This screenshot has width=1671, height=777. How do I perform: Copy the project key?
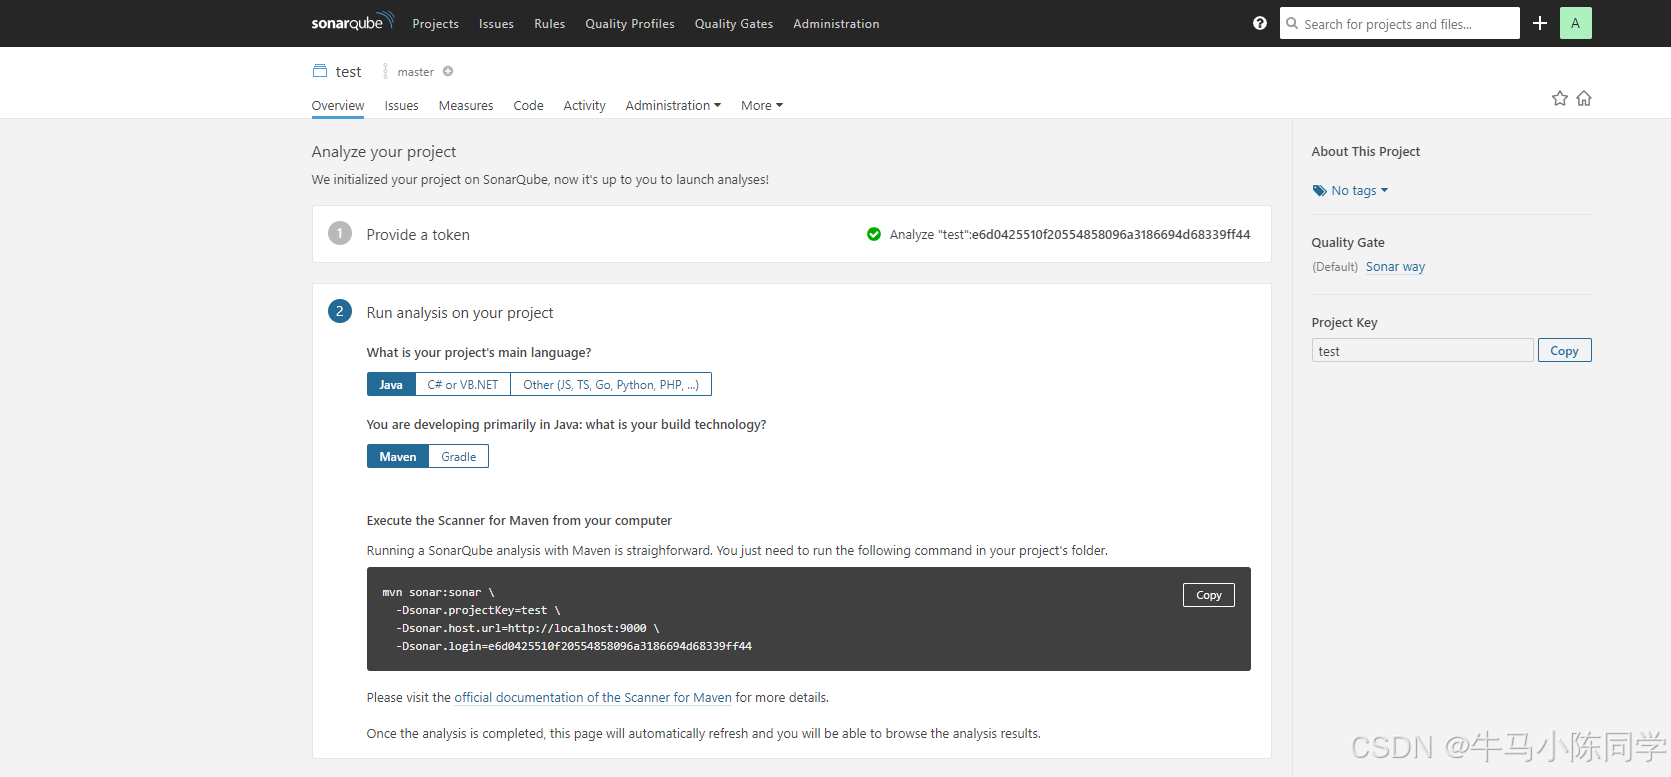[x=1564, y=350]
